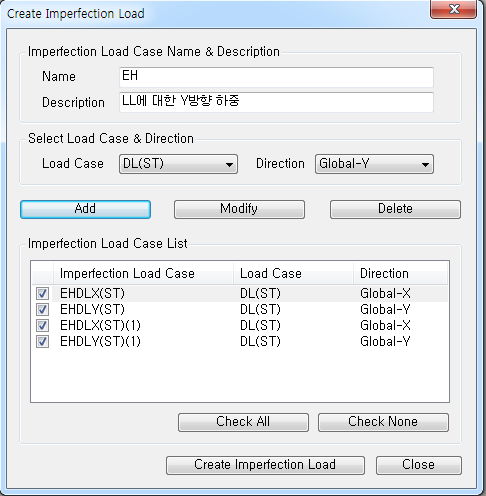Click the Check All button
The height and width of the screenshot is (496, 486).
tap(243, 422)
